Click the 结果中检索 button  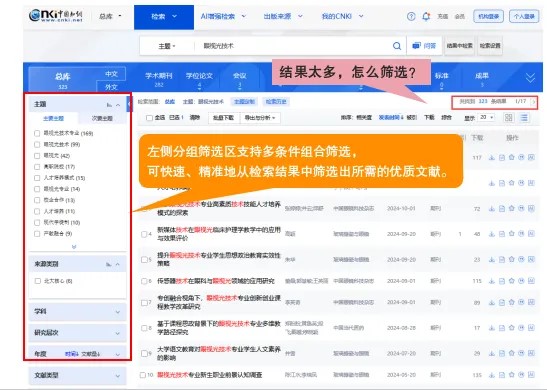pyautogui.click(x=459, y=46)
